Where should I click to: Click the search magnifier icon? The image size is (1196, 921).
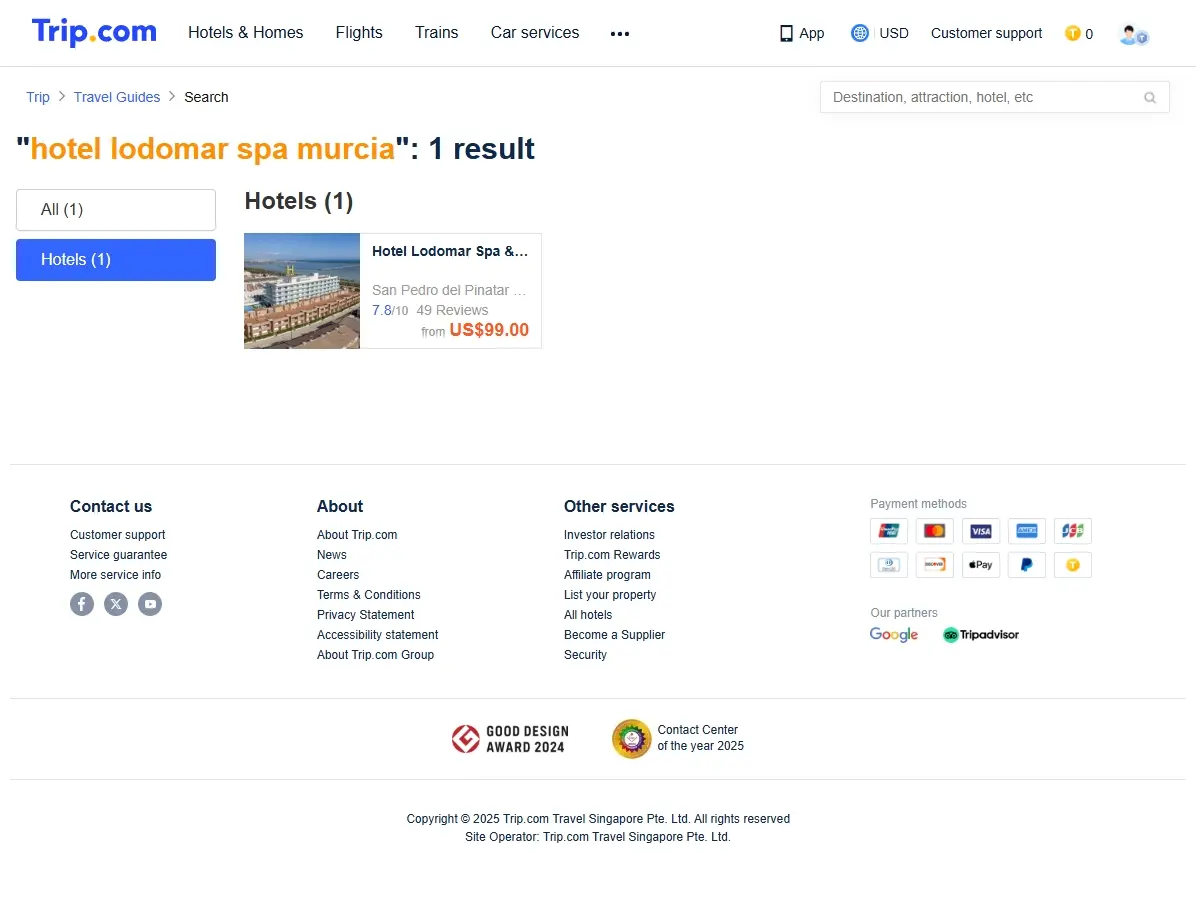(1149, 98)
